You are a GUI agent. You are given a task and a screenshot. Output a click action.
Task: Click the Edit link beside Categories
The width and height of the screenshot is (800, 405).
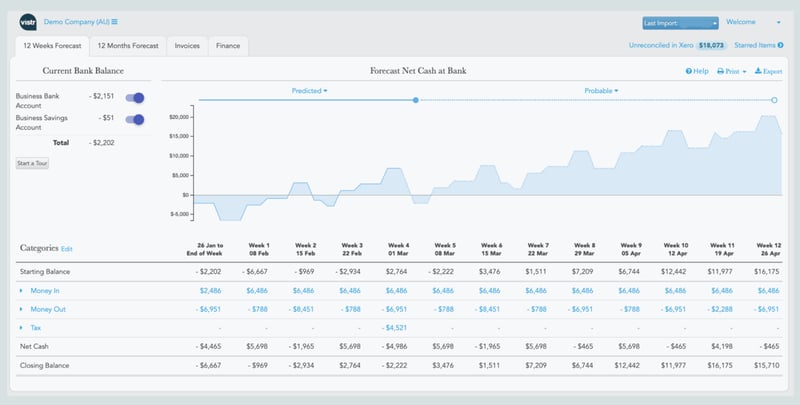point(67,248)
